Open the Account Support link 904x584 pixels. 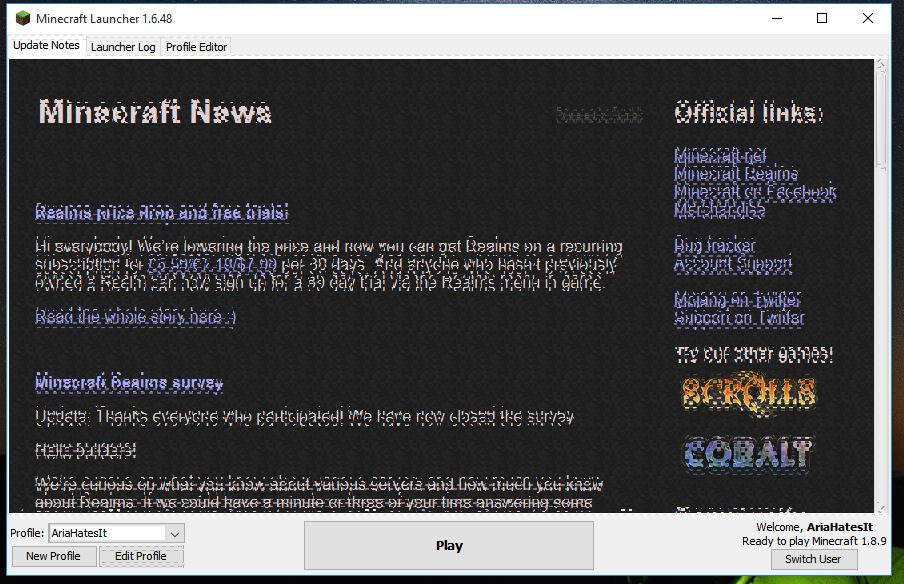(x=733, y=264)
